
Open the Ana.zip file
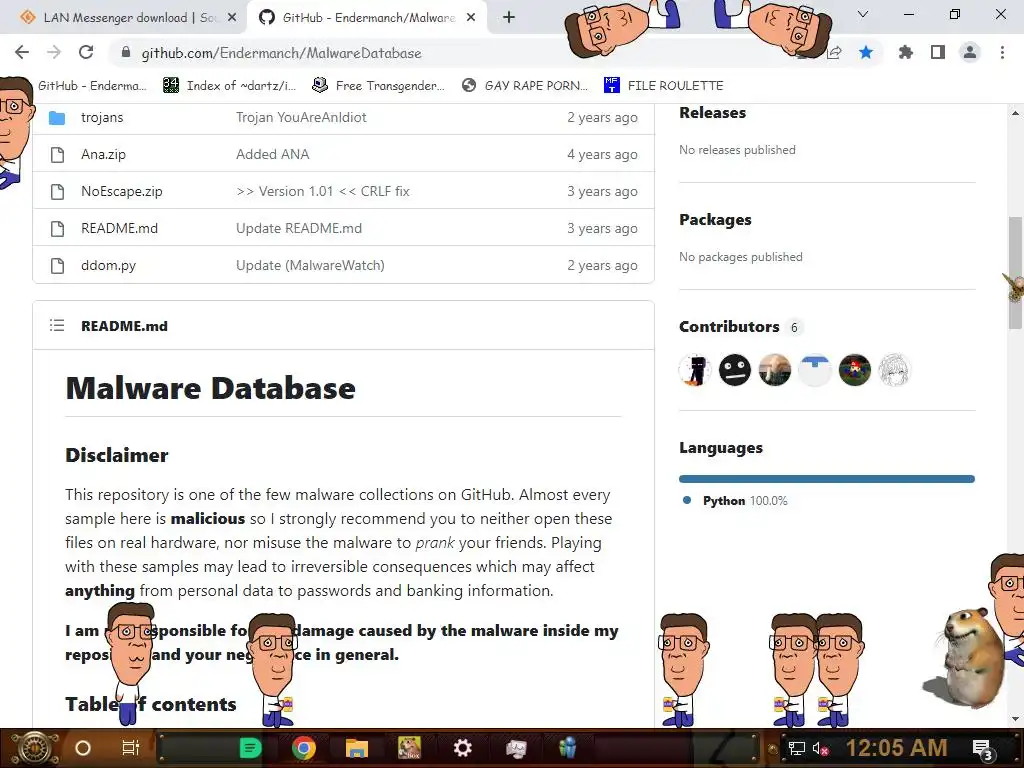103,154
